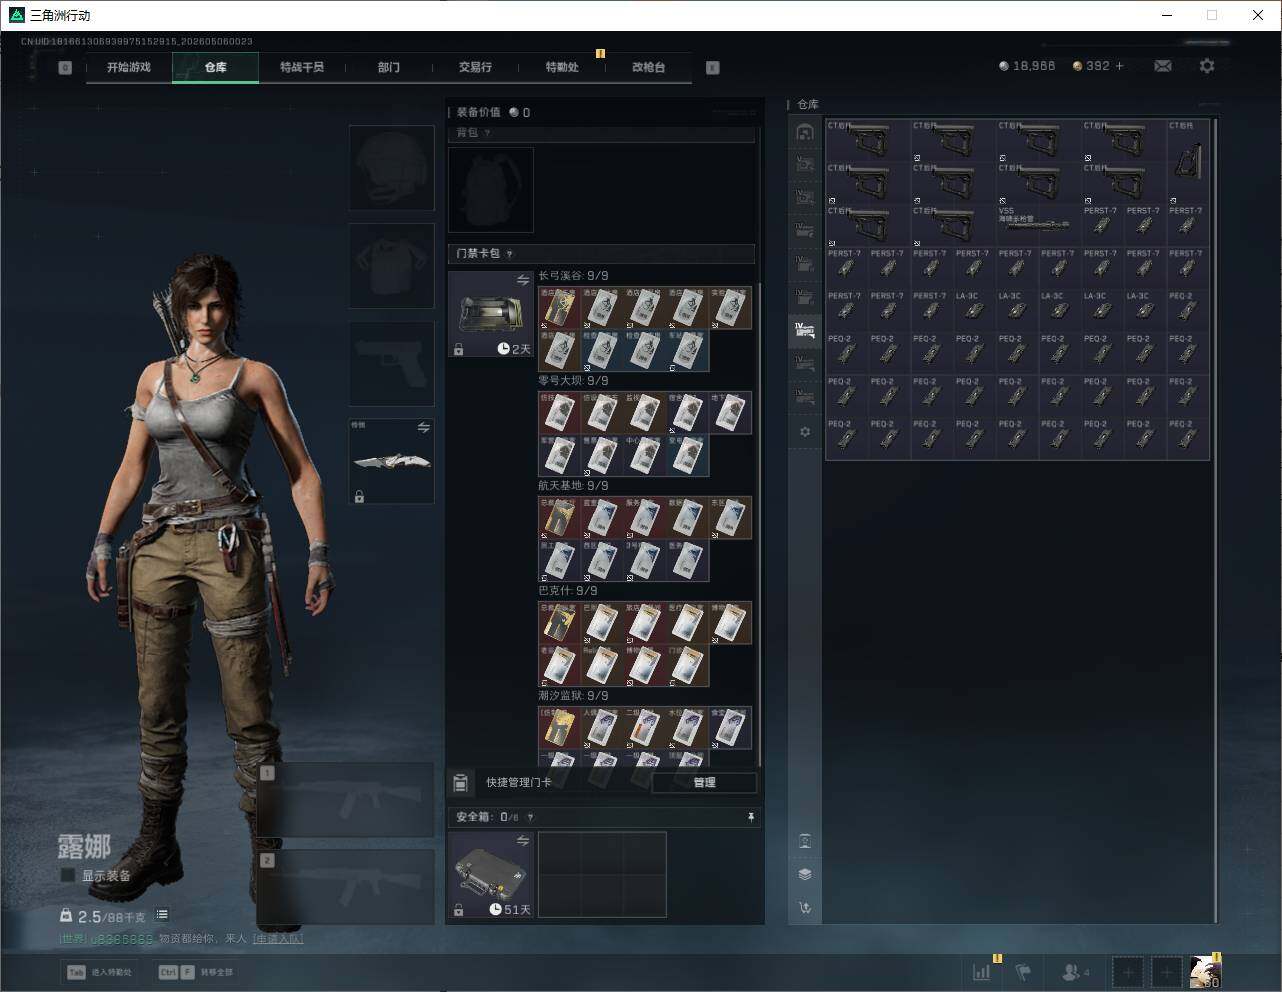The height and width of the screenshot is (992, 1282).
Task: Click the 长弓溪谷: 9/9 heading
Action: click(x=573, y=276)
